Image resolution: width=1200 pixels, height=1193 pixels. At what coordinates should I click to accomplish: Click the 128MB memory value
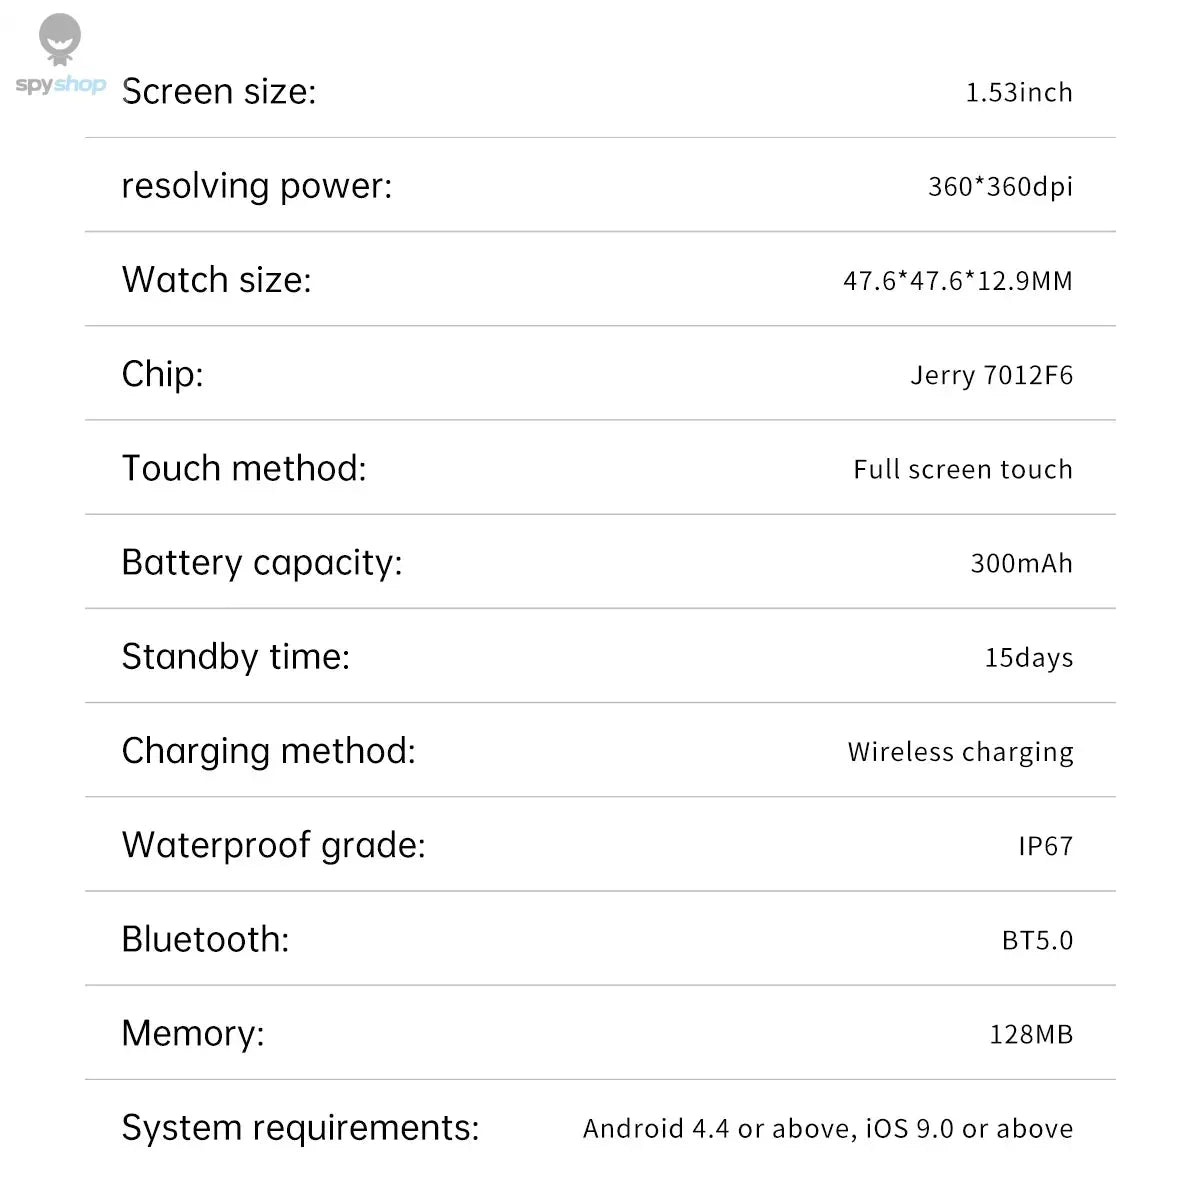1031,1034
